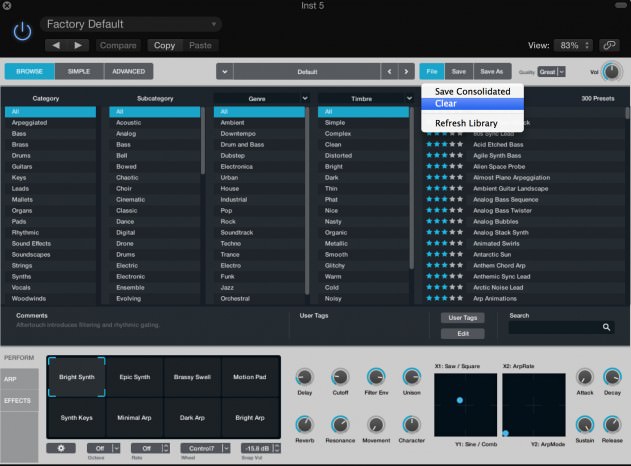The image size is (631, 466).
Task: Select the Epic Synth performance pad
Action: coord(135,377)
